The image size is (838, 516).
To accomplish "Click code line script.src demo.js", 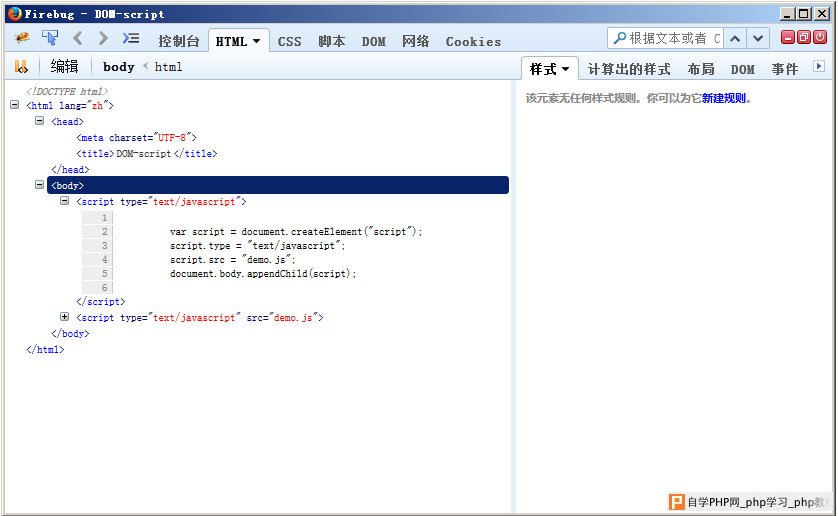I will pos(232,259).
